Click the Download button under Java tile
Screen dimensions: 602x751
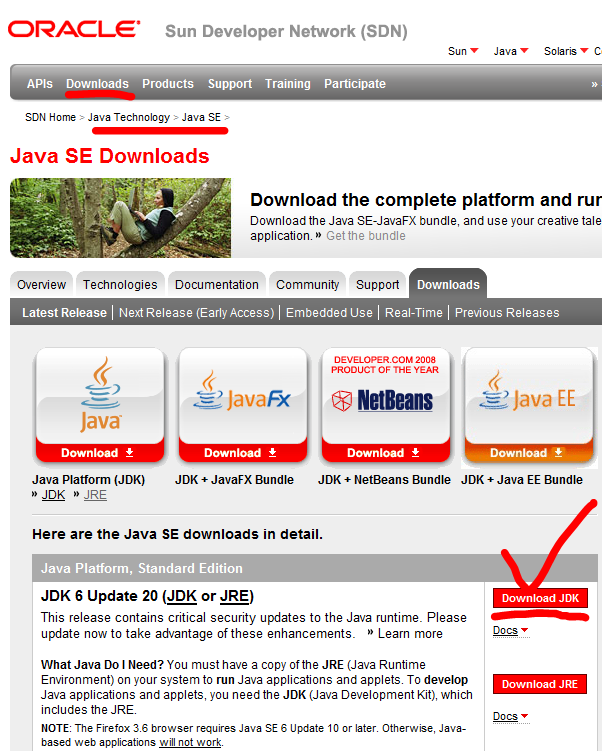[100, 453]
